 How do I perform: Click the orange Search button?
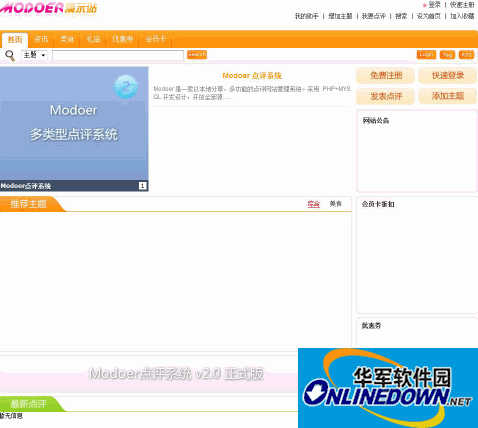click(x=197, y=55)
